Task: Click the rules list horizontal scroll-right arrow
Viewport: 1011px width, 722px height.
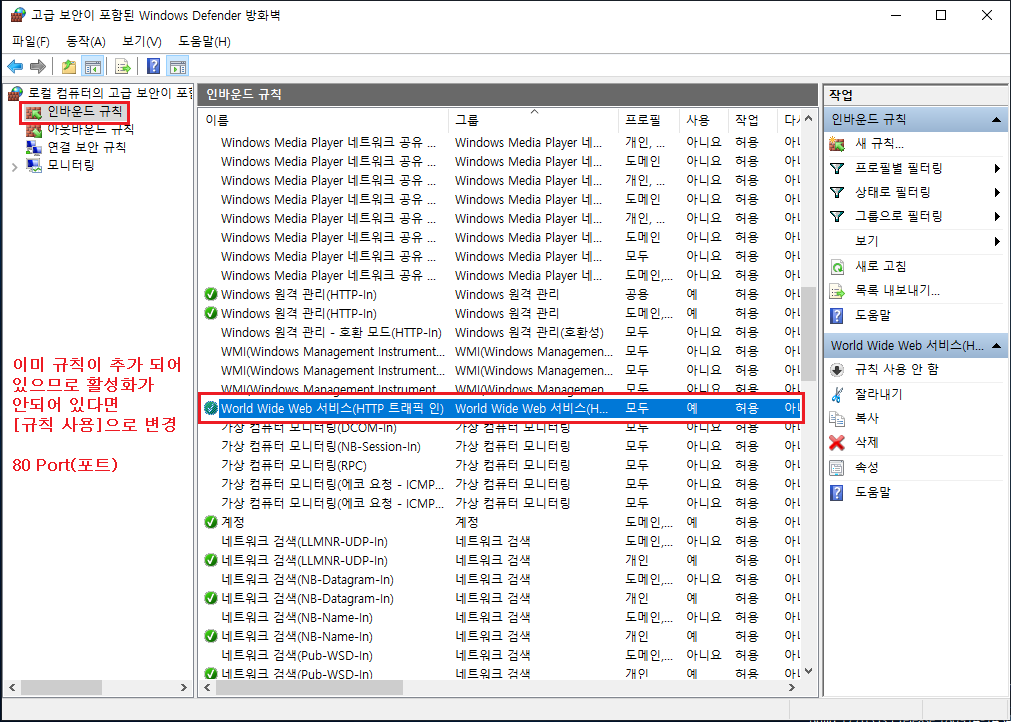Action: click(x=793, y=688)
